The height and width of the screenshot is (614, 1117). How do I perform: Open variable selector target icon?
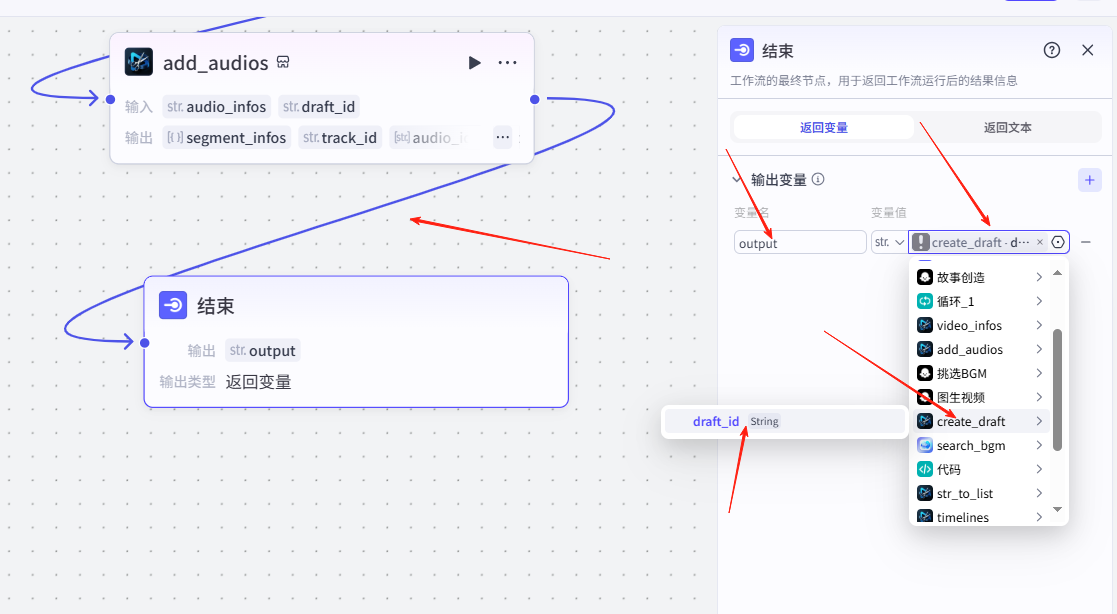1058,242
